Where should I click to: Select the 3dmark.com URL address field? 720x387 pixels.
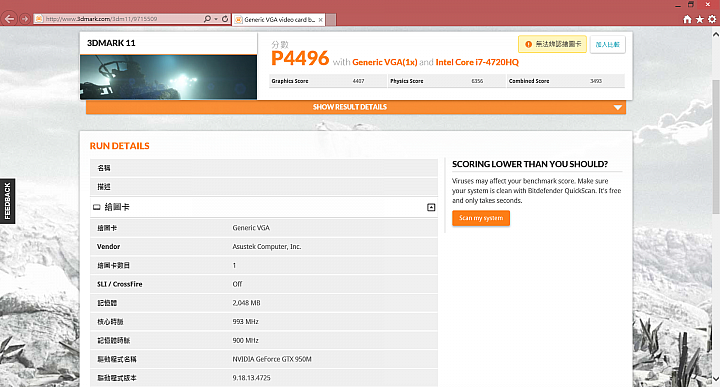[x=118, y=19]
